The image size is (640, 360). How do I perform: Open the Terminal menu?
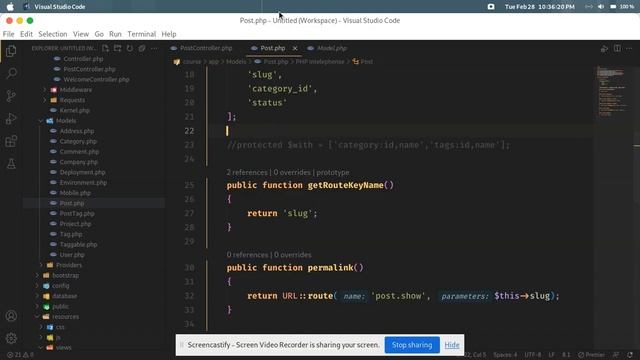click(x=141, y=34)
